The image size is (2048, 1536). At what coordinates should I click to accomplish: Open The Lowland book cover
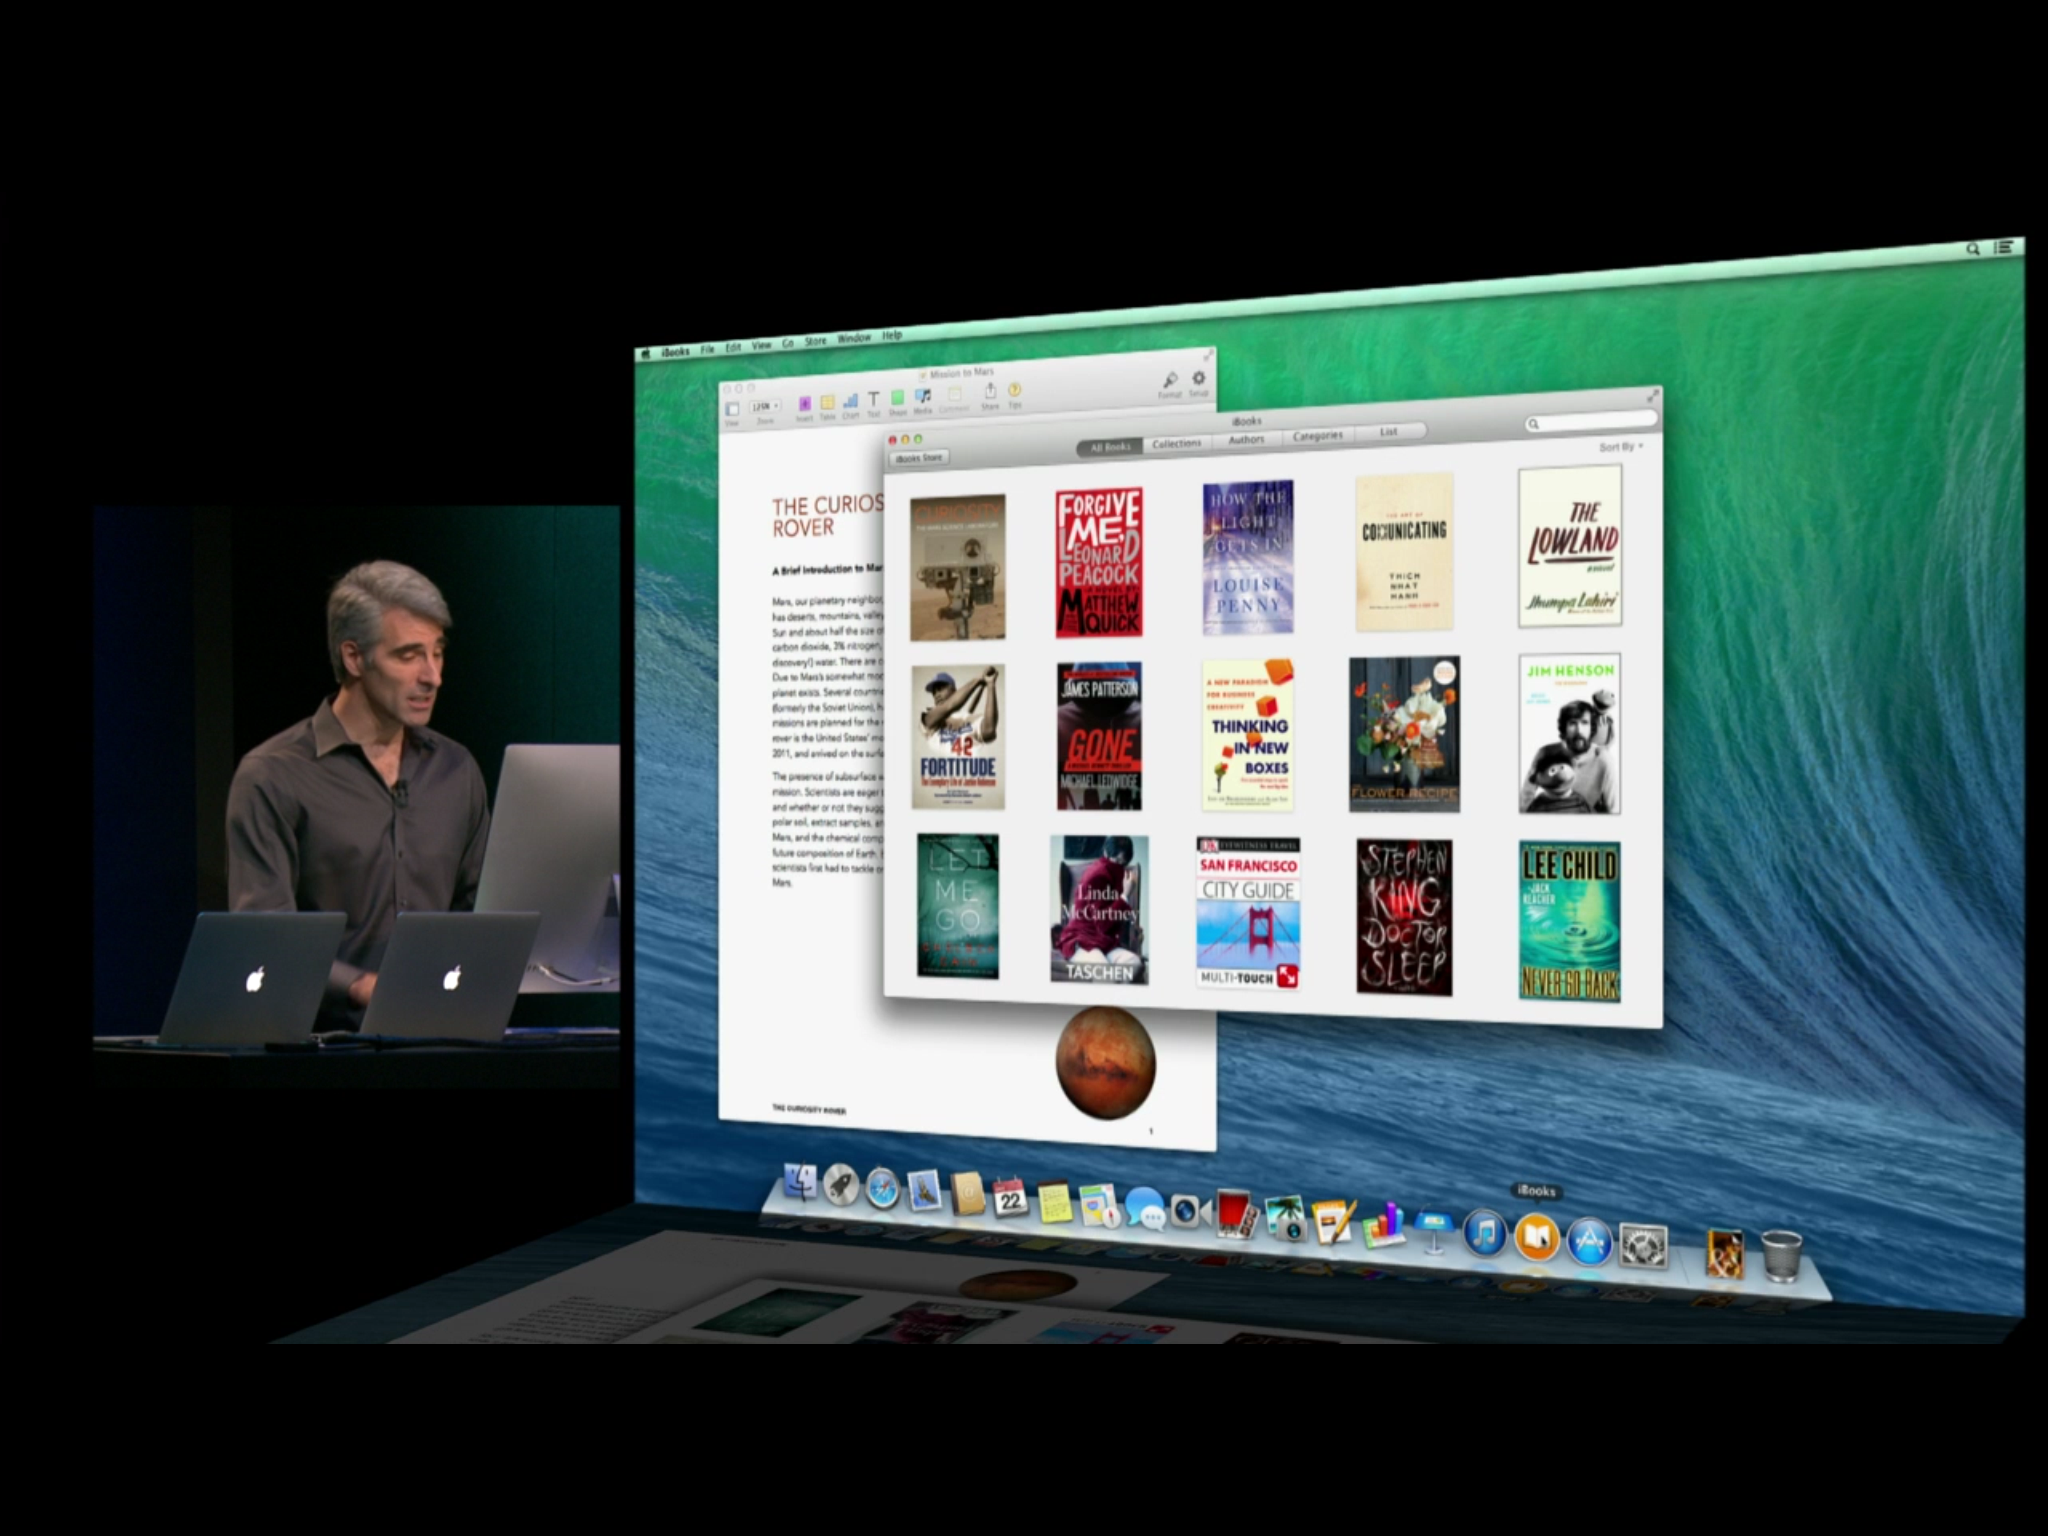click(x=1570, y=546)
